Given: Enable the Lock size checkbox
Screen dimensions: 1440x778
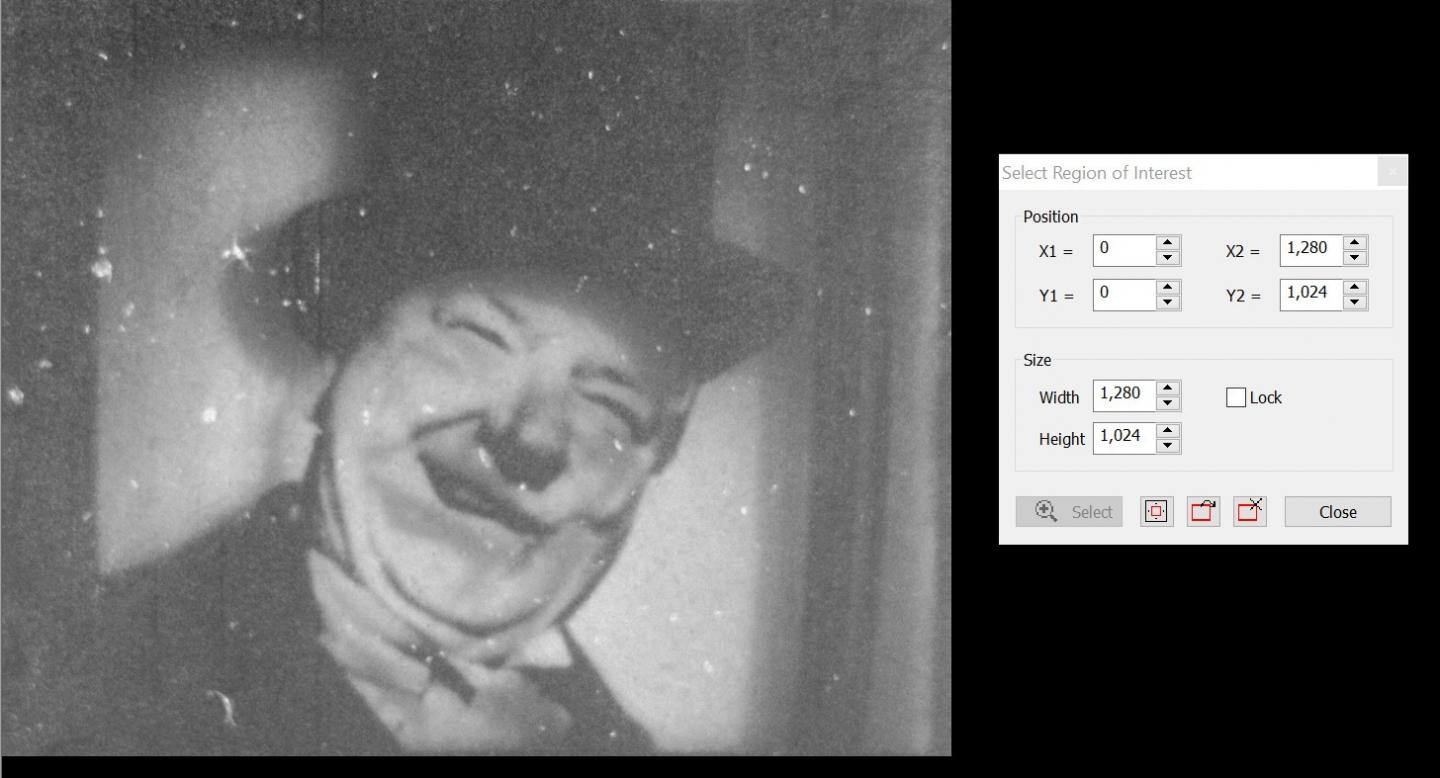Looking at the screenshot, I should 1236,397.
